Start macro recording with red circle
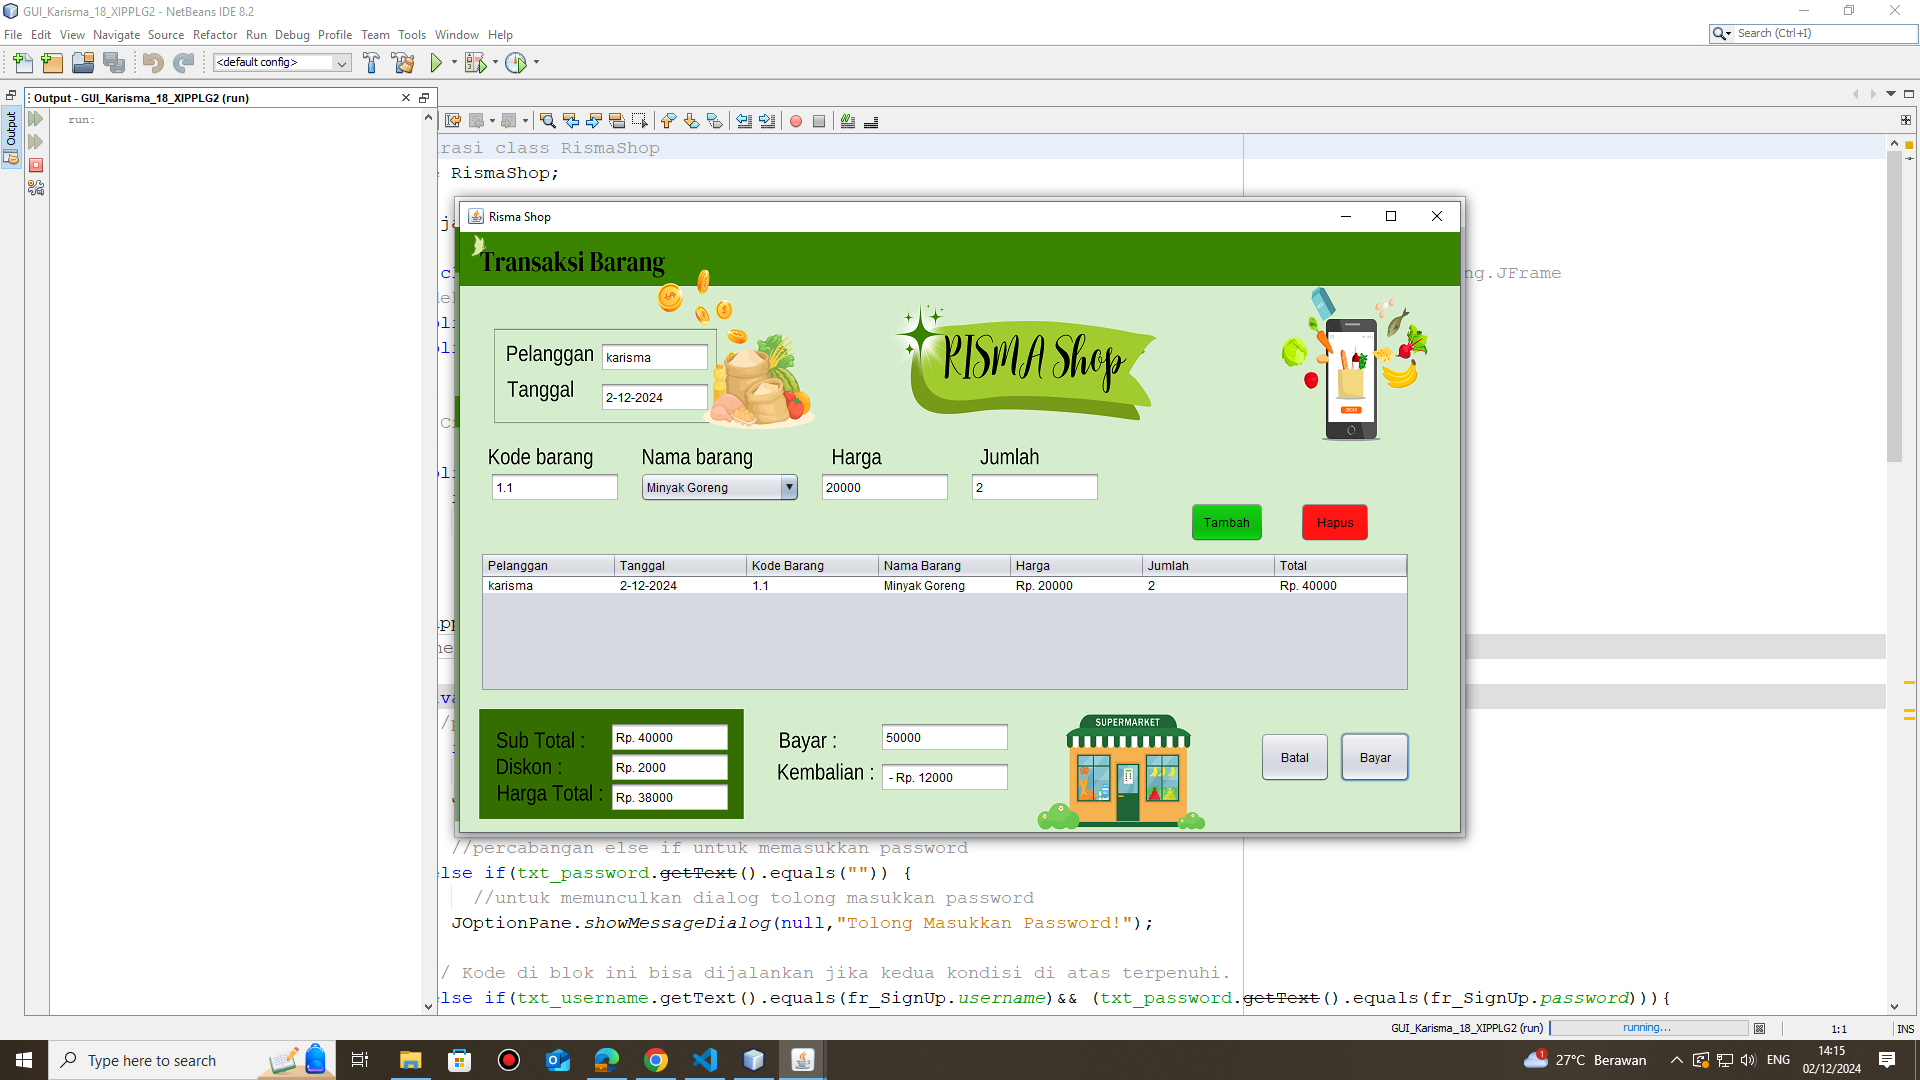This screenshot has height=1080, width=1920. coord(796,121)
